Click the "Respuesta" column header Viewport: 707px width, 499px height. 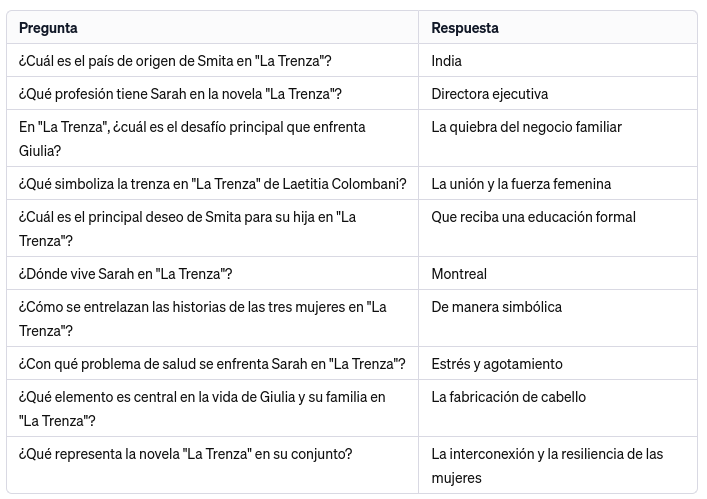point(465,28)
